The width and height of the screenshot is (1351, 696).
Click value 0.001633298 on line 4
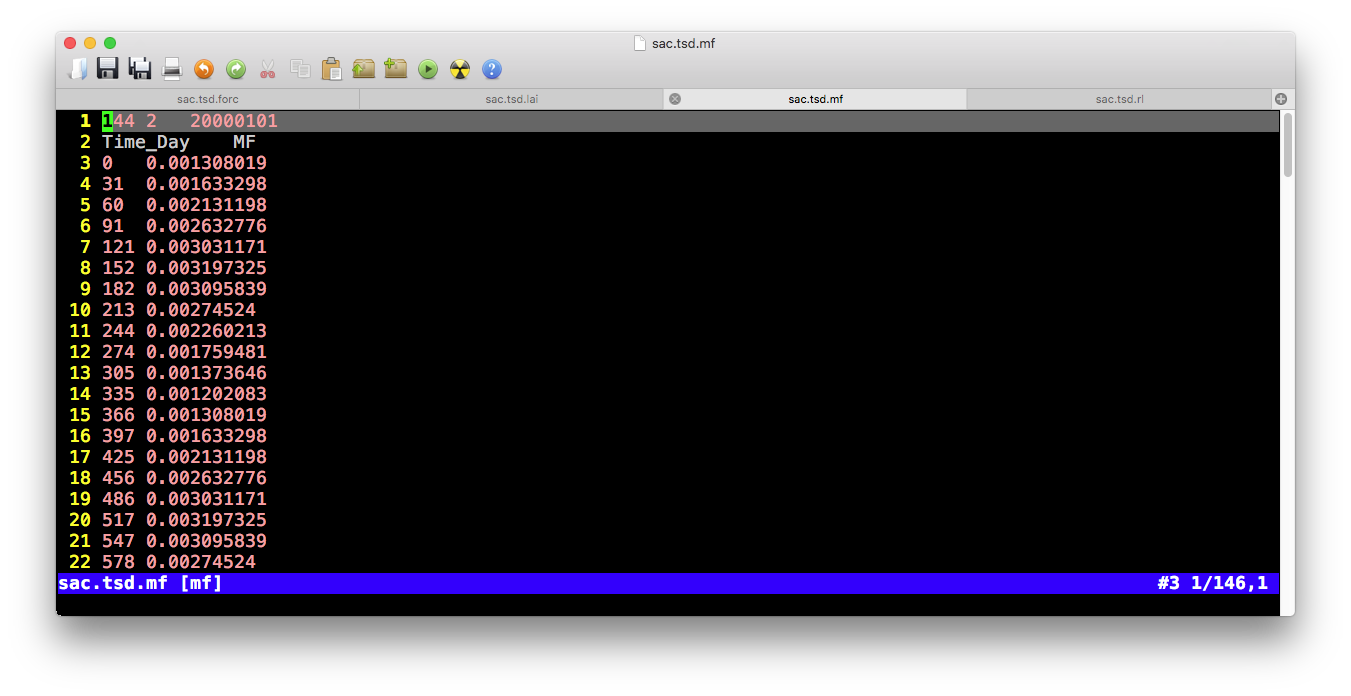tap(206, 184)
